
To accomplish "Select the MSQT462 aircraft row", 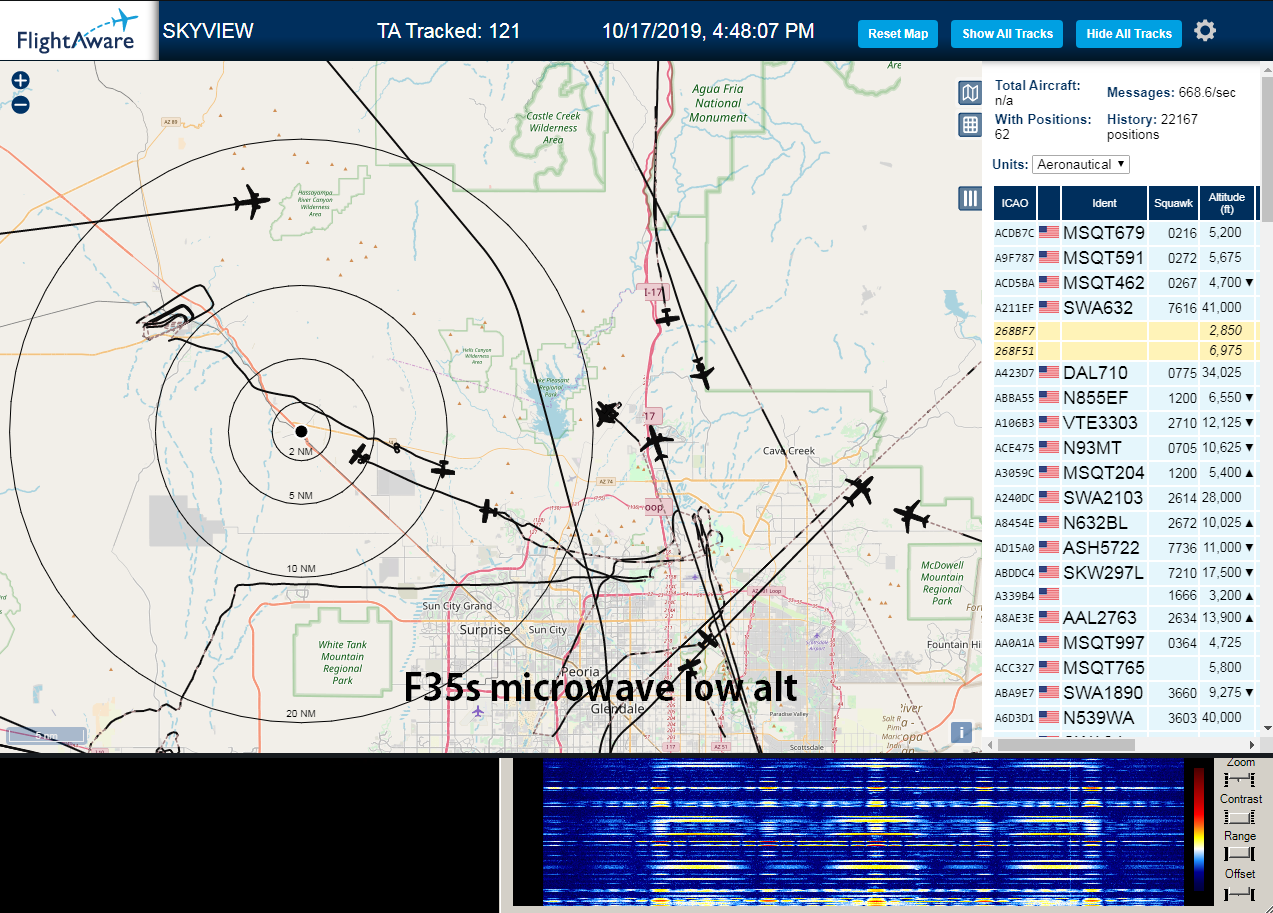I will (x=1126, y=282).
